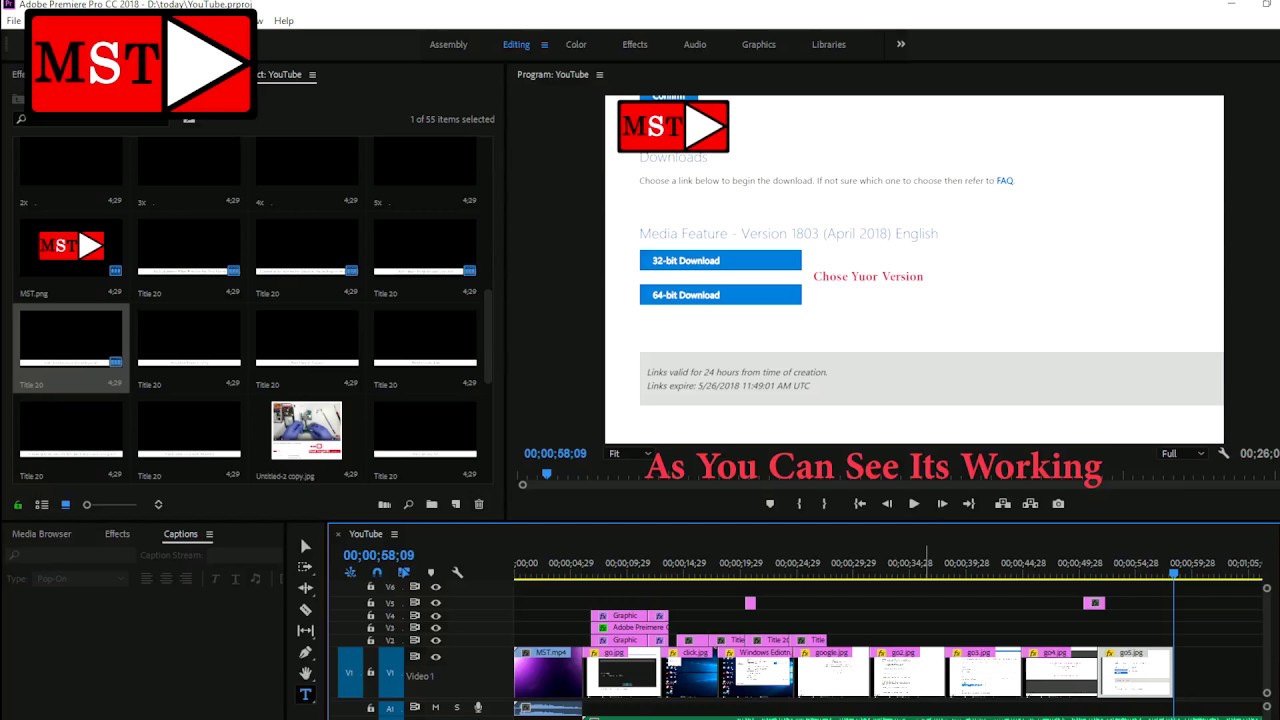Add marker in timeline header

coord(431,573)
